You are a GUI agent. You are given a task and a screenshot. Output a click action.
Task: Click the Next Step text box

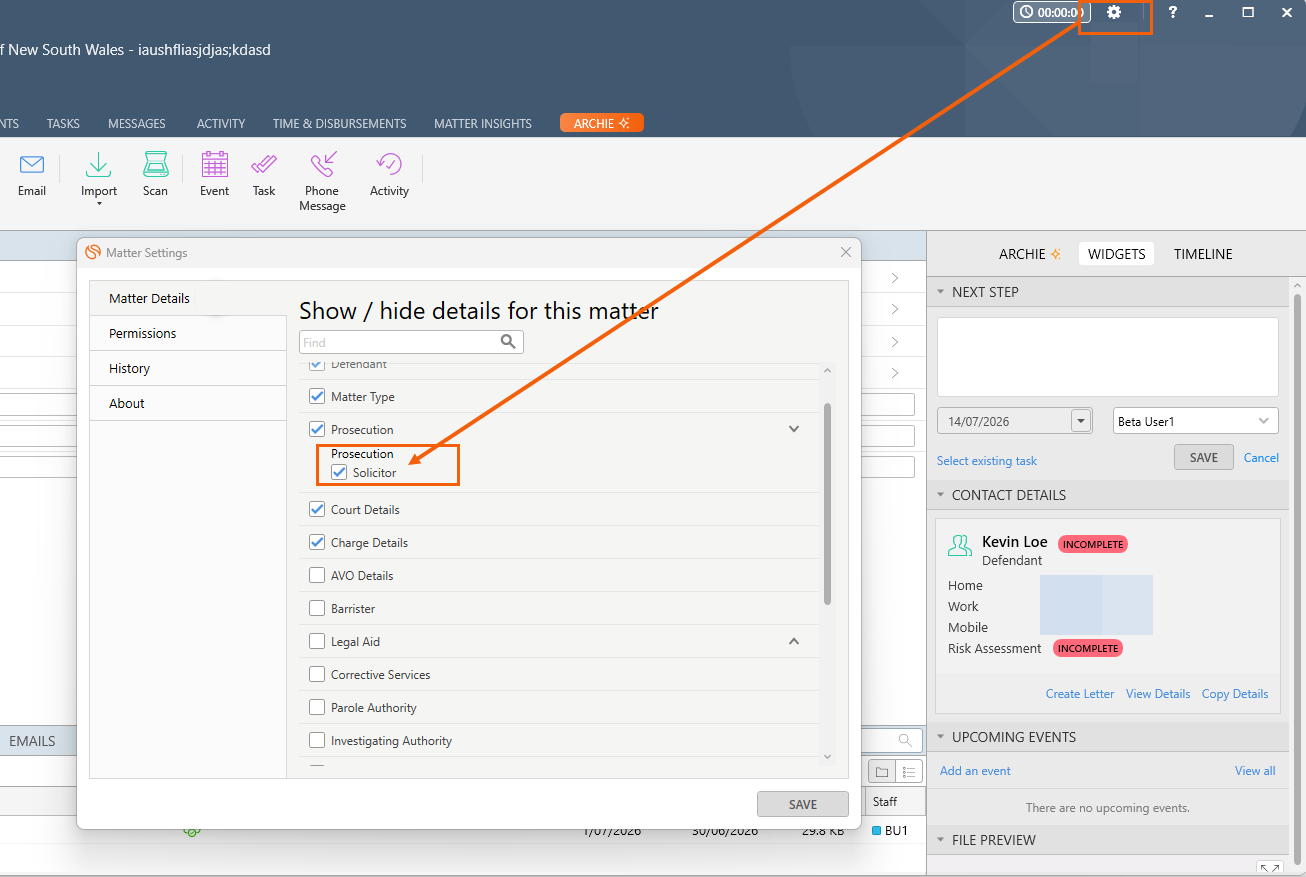[x=1108, y=357]
